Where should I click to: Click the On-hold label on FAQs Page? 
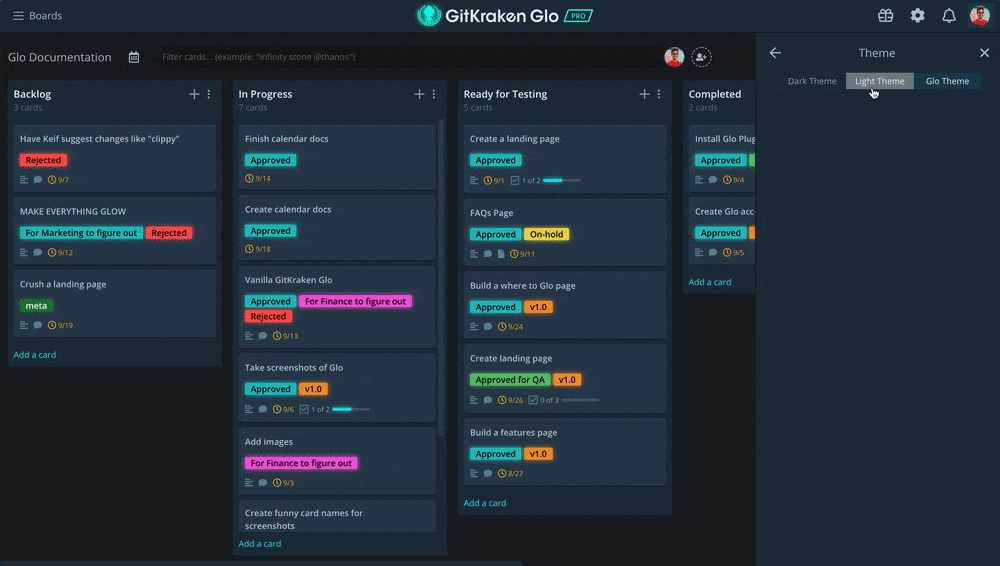coord(546,234)
